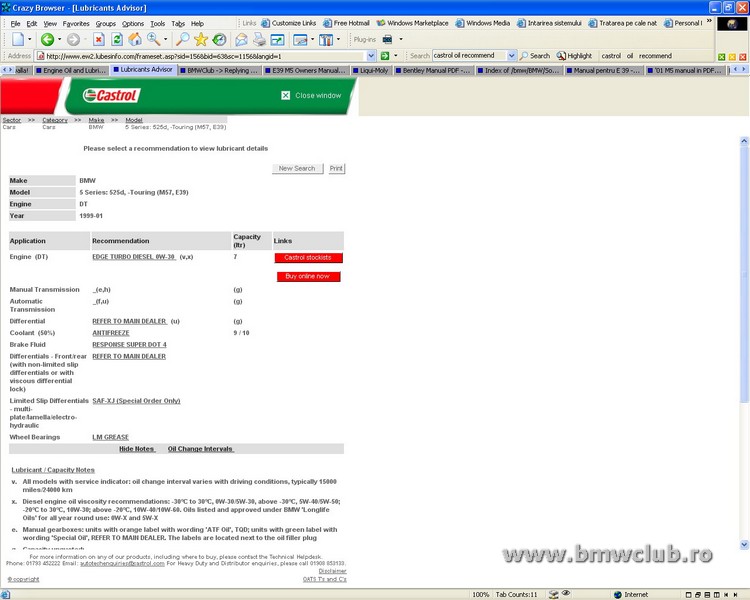This screenshot has width=750, height=600.
Task: Expand the New page dropdown arrow
Action: [x=30, y=39]
